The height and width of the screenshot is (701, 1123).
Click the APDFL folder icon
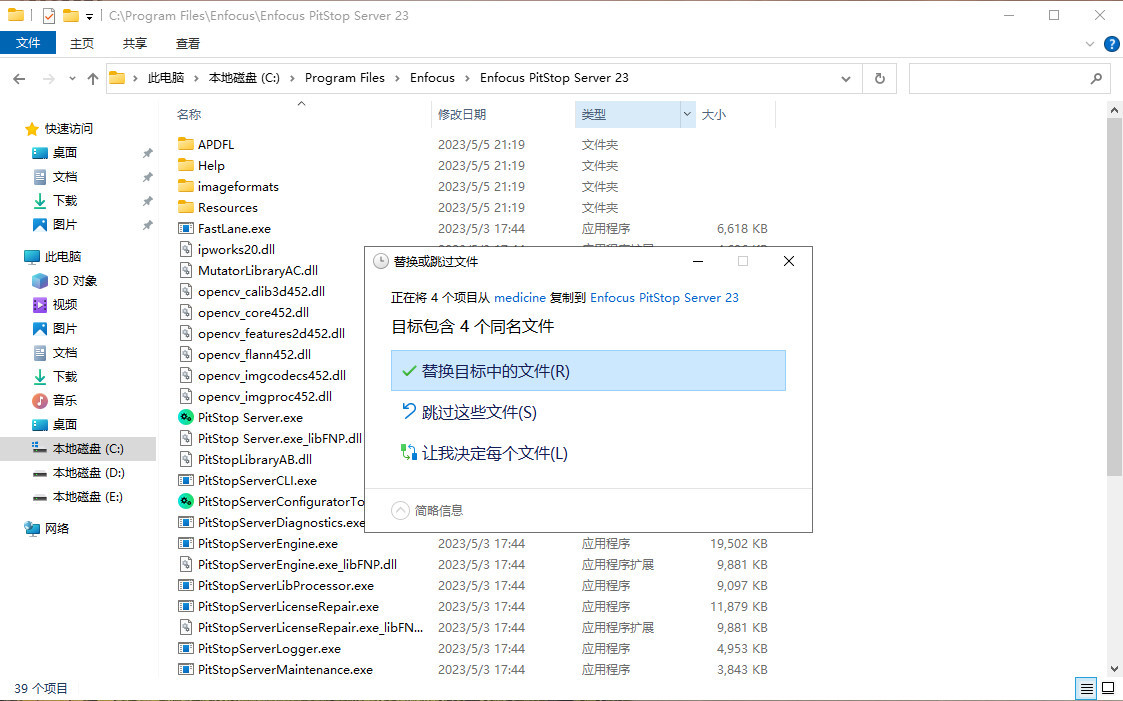coord(185,144)
